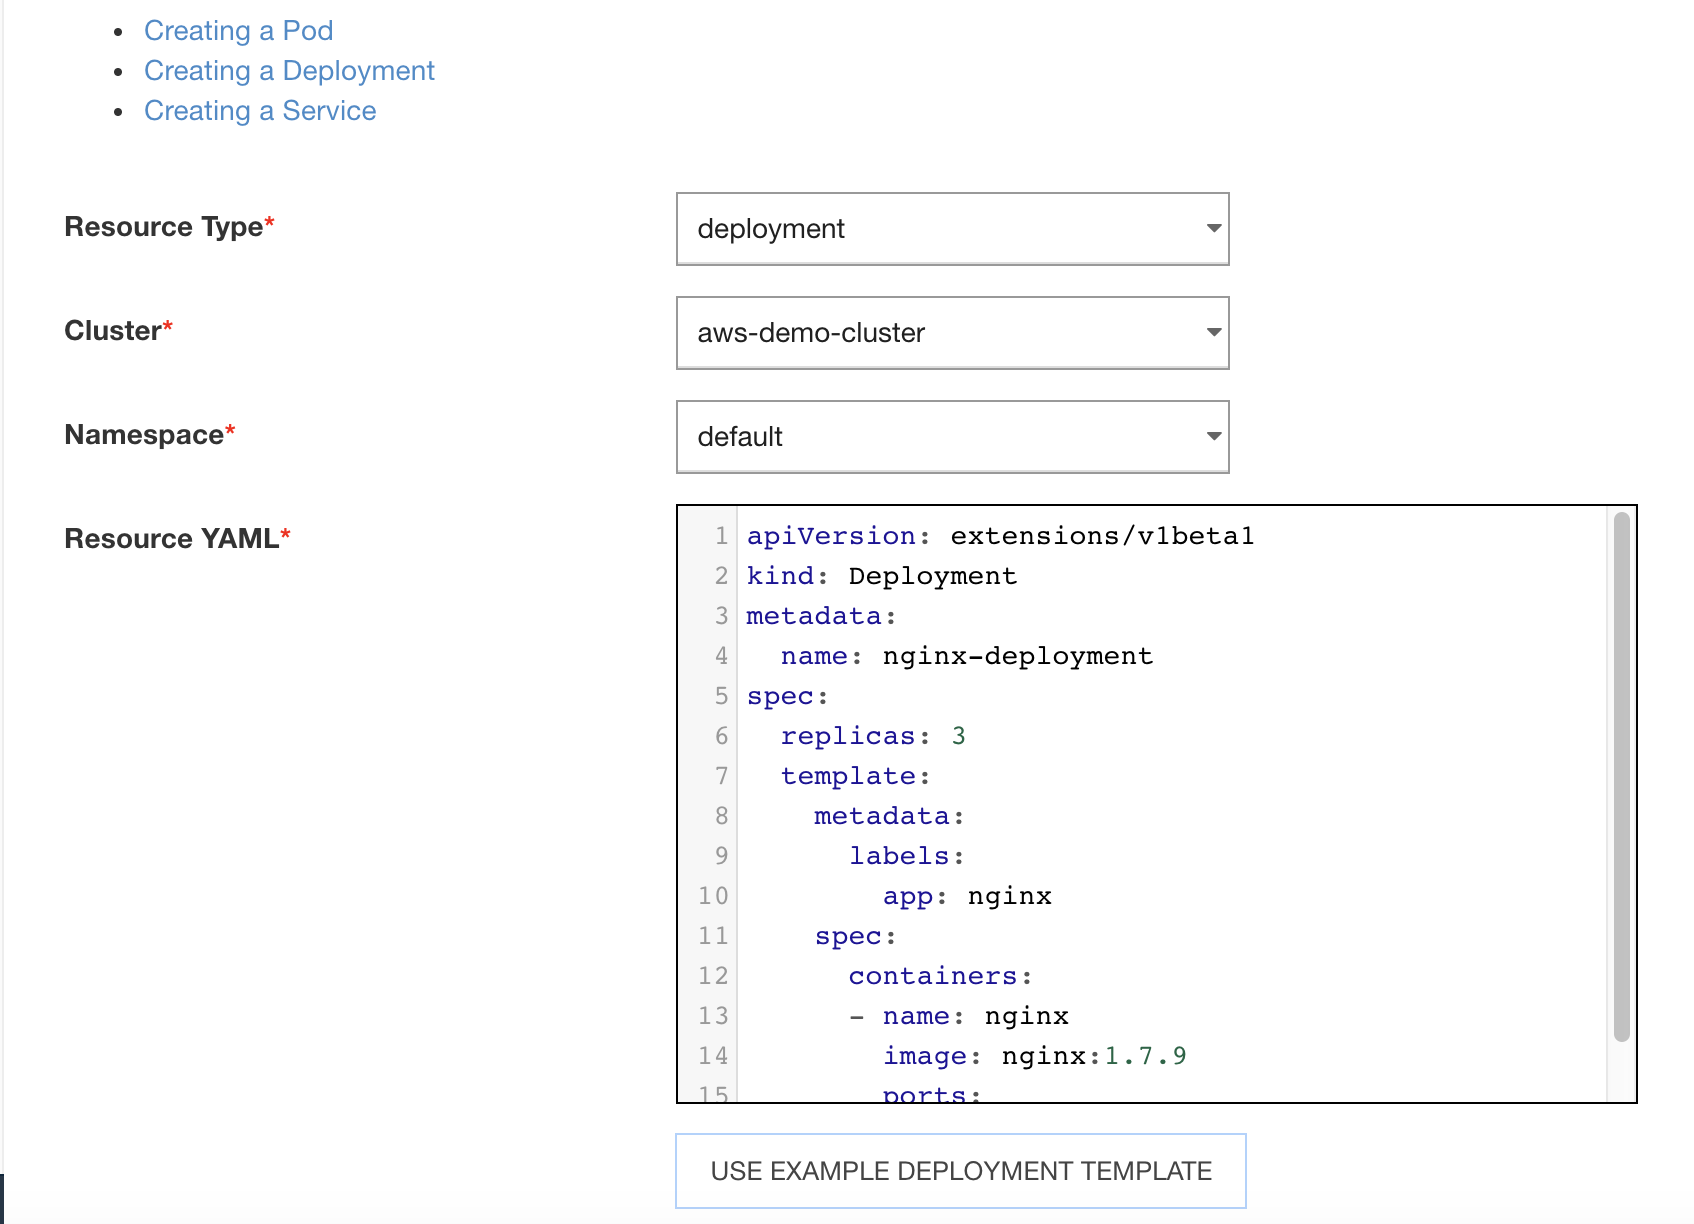1694x1224 pixels.
Task: Follow the Creating a Service link
Action: 260,111
